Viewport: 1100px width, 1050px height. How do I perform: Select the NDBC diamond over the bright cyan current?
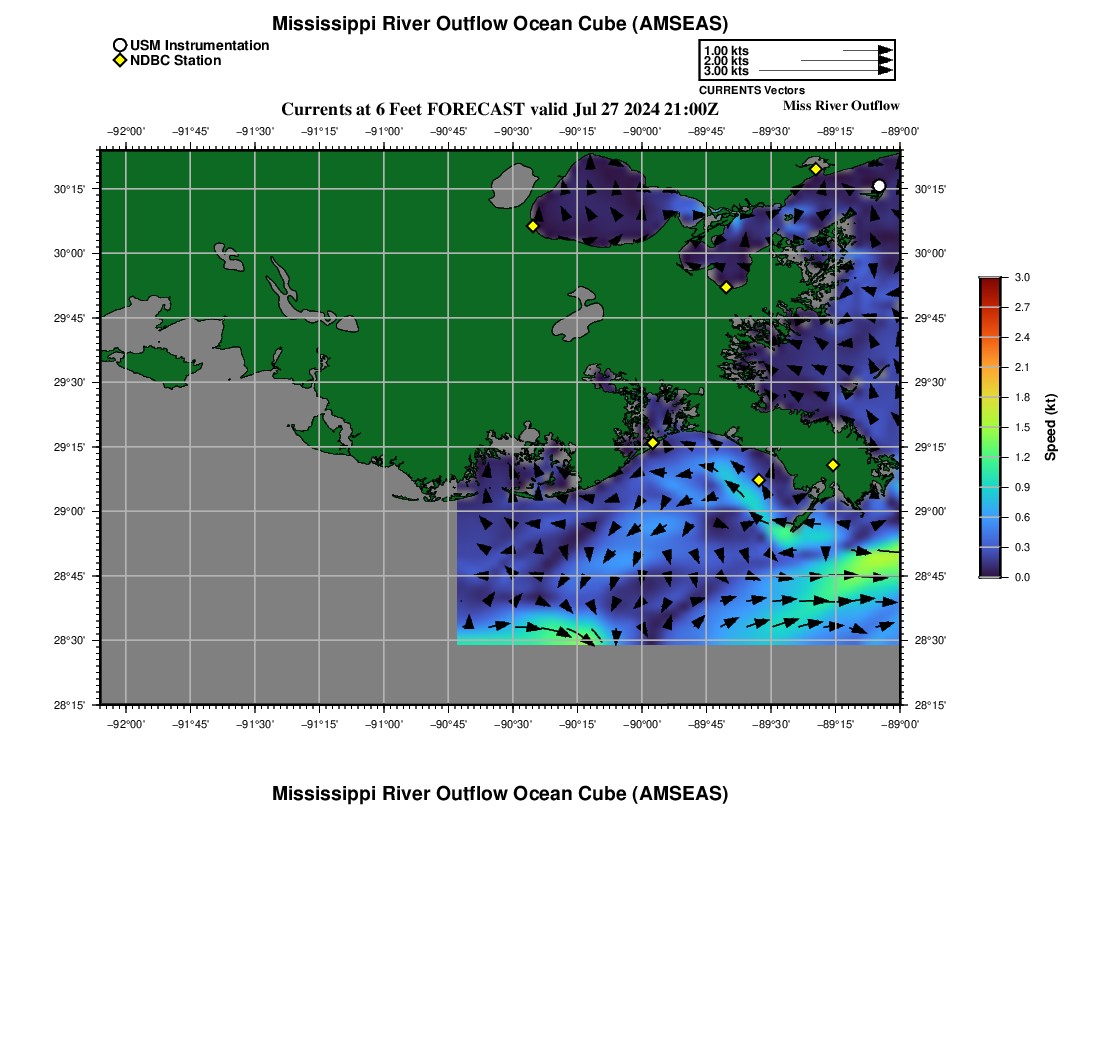pyautogui.click(x=759, y=480)
